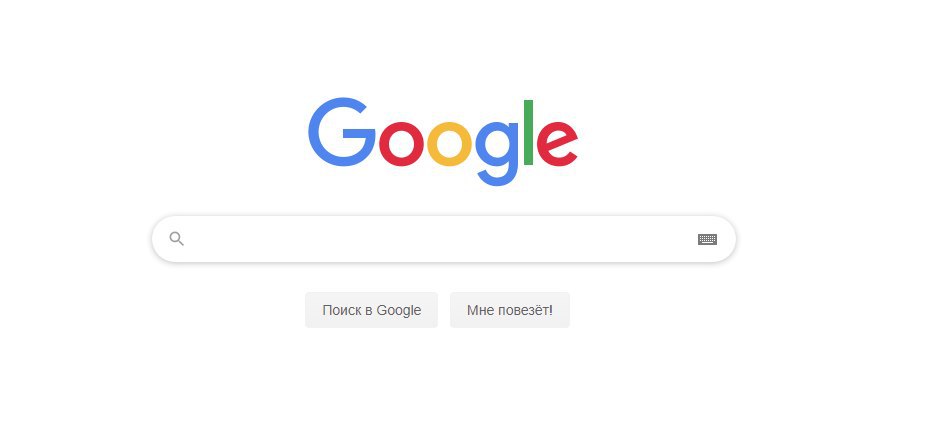The width and height of the screenshot is (937, 426).
Task: Open the on-screen virtual keyboard icon
Action: coord(707,240)
